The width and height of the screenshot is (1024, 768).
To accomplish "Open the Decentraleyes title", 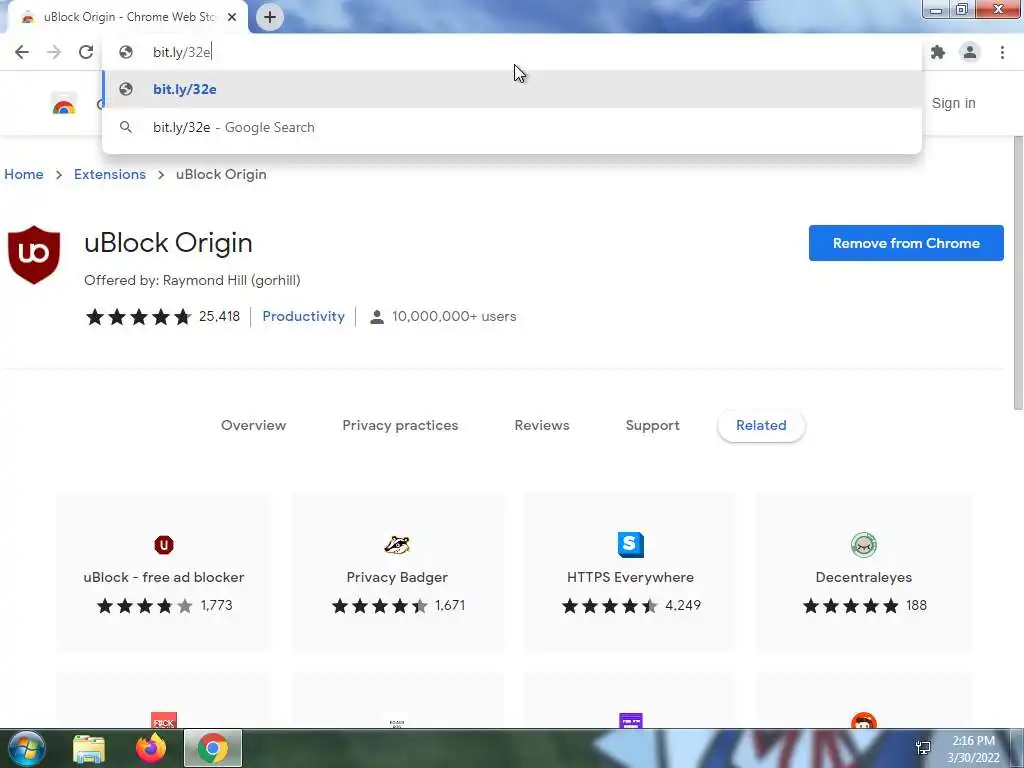I will (x=864, y=577).
